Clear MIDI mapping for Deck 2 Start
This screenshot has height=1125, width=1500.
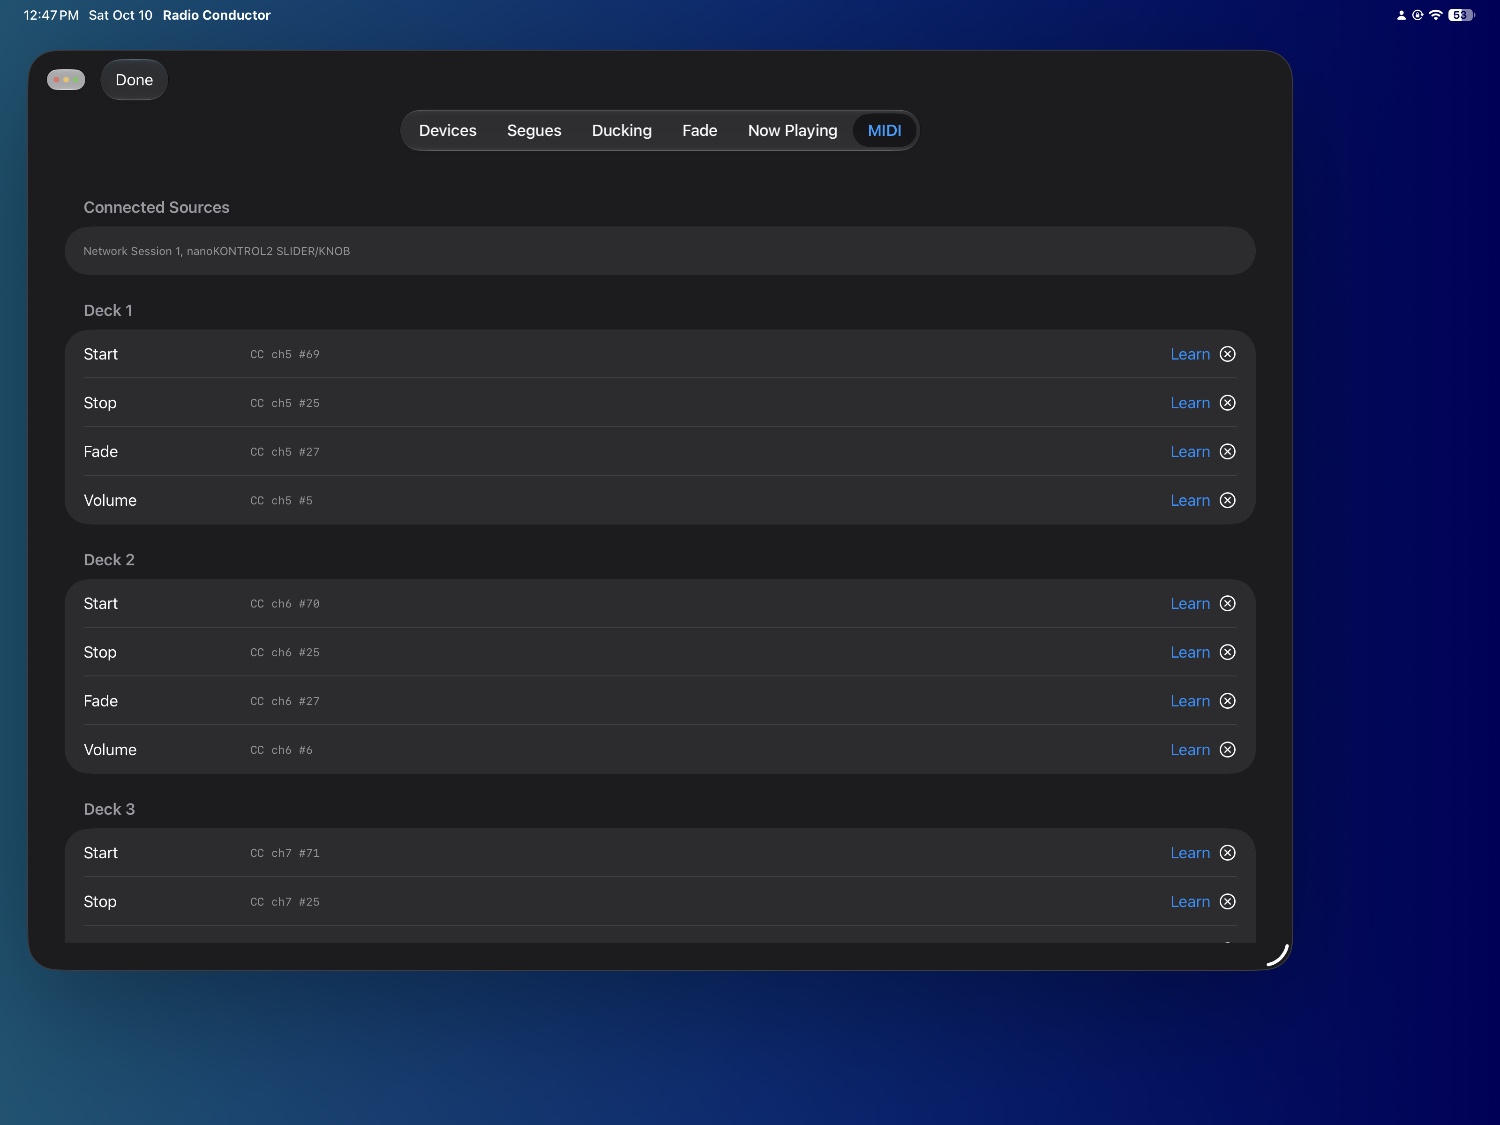1228,603
